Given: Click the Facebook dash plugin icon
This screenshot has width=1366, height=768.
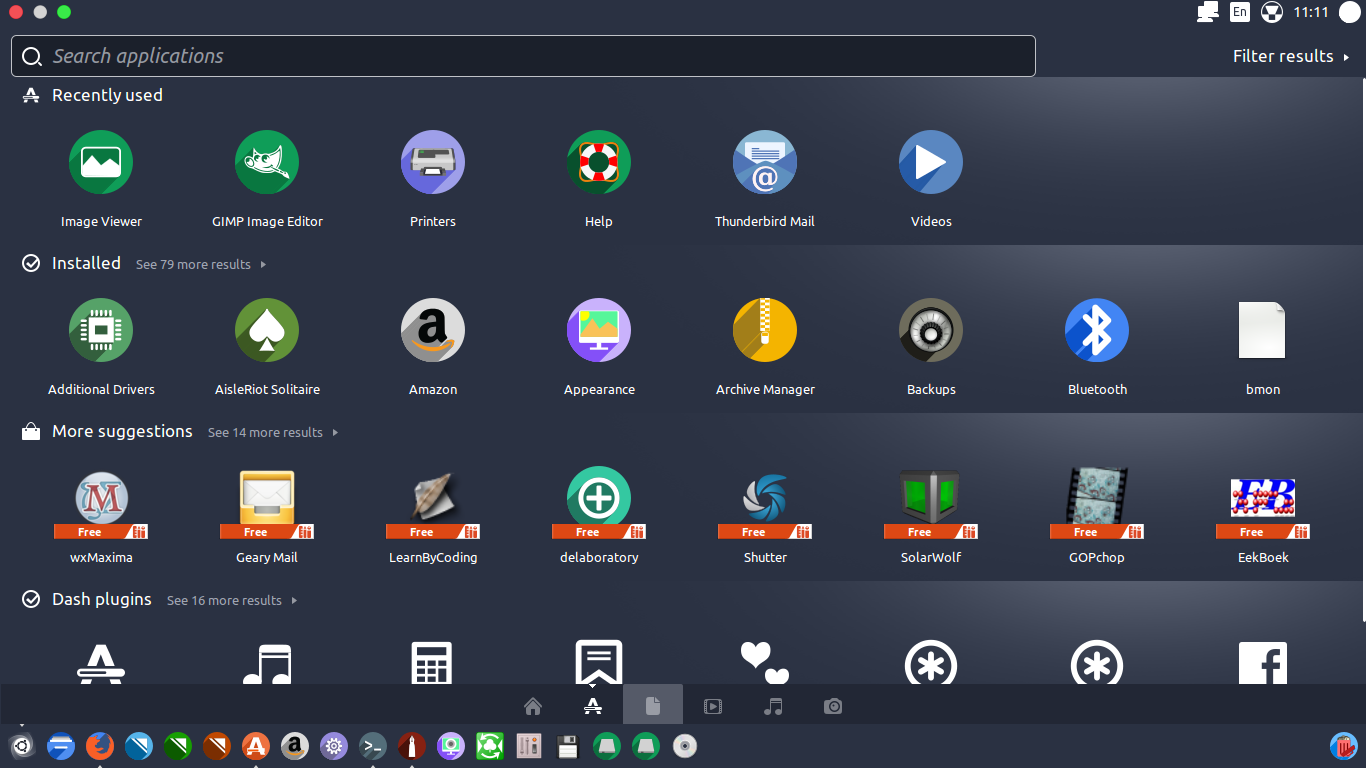Looking at the screenshot, I should click(1263, 663).
